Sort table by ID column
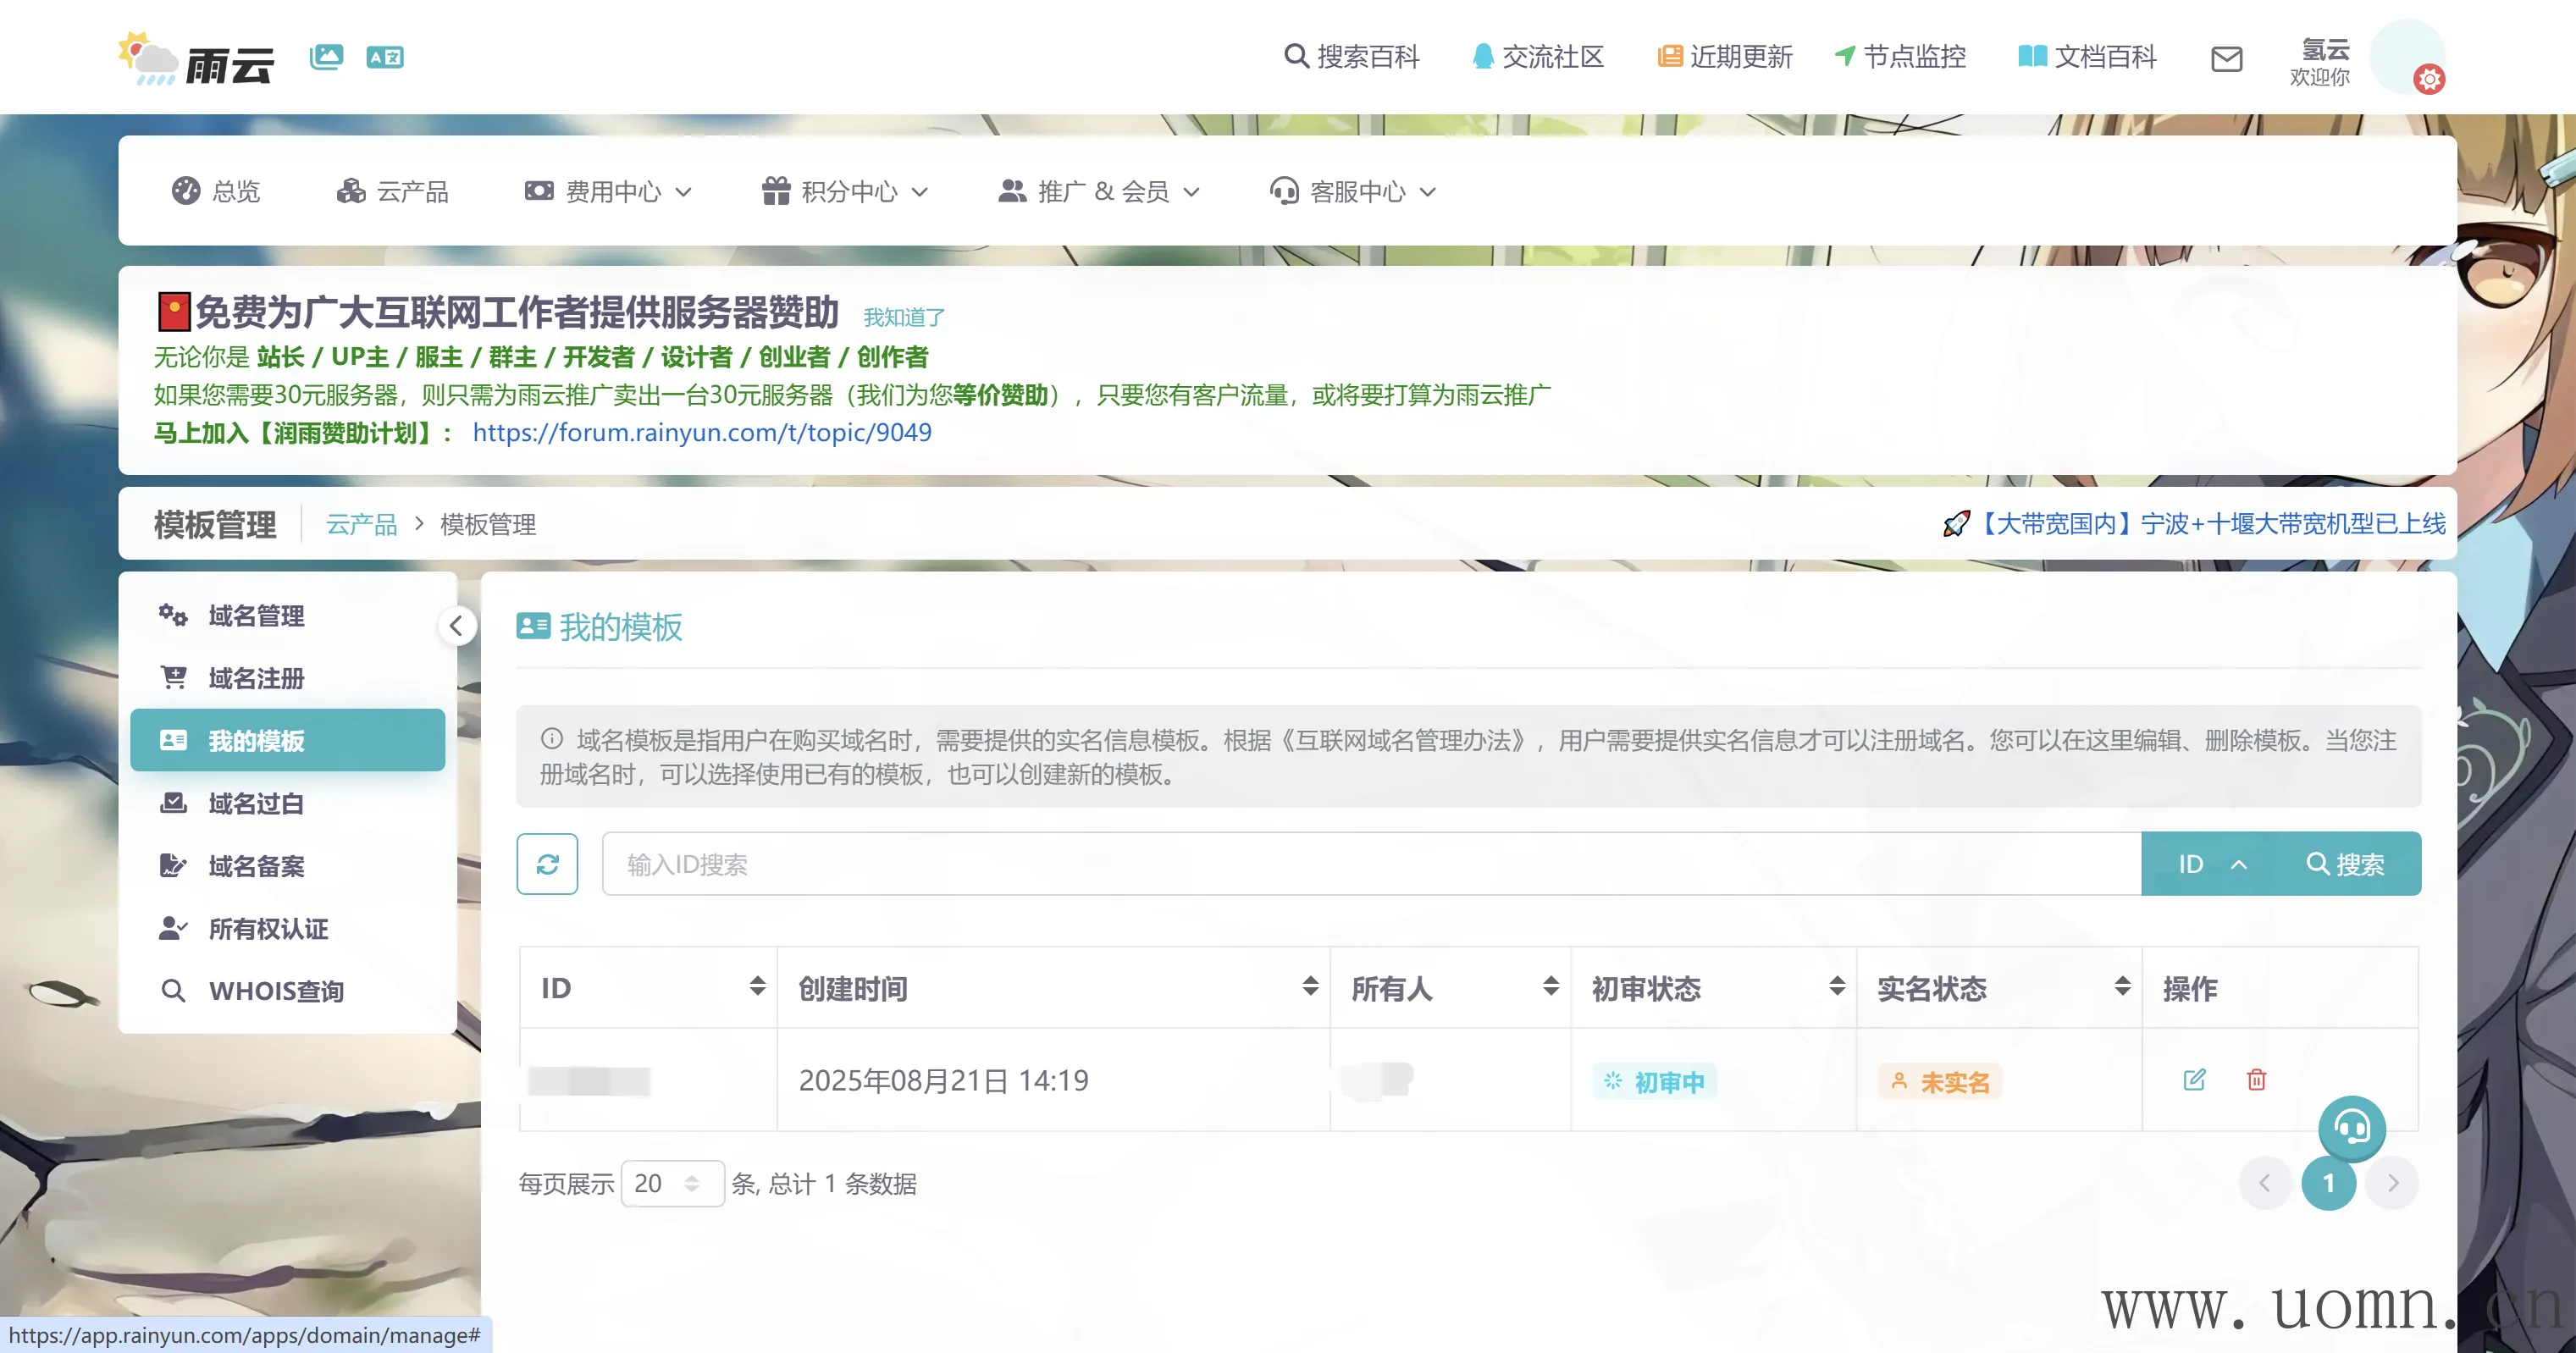Viewport: 2576px width, 1353px height. pyautogui.click(x=757, y=987)
